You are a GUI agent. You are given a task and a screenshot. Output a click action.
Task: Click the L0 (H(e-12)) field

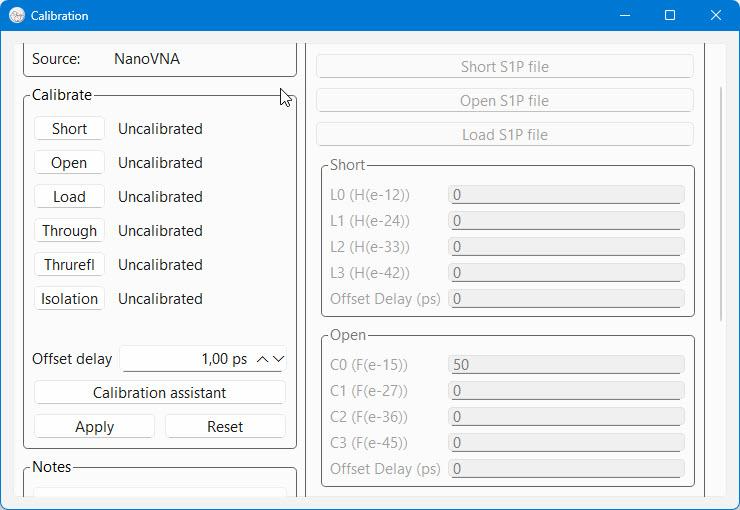[566, 194]
